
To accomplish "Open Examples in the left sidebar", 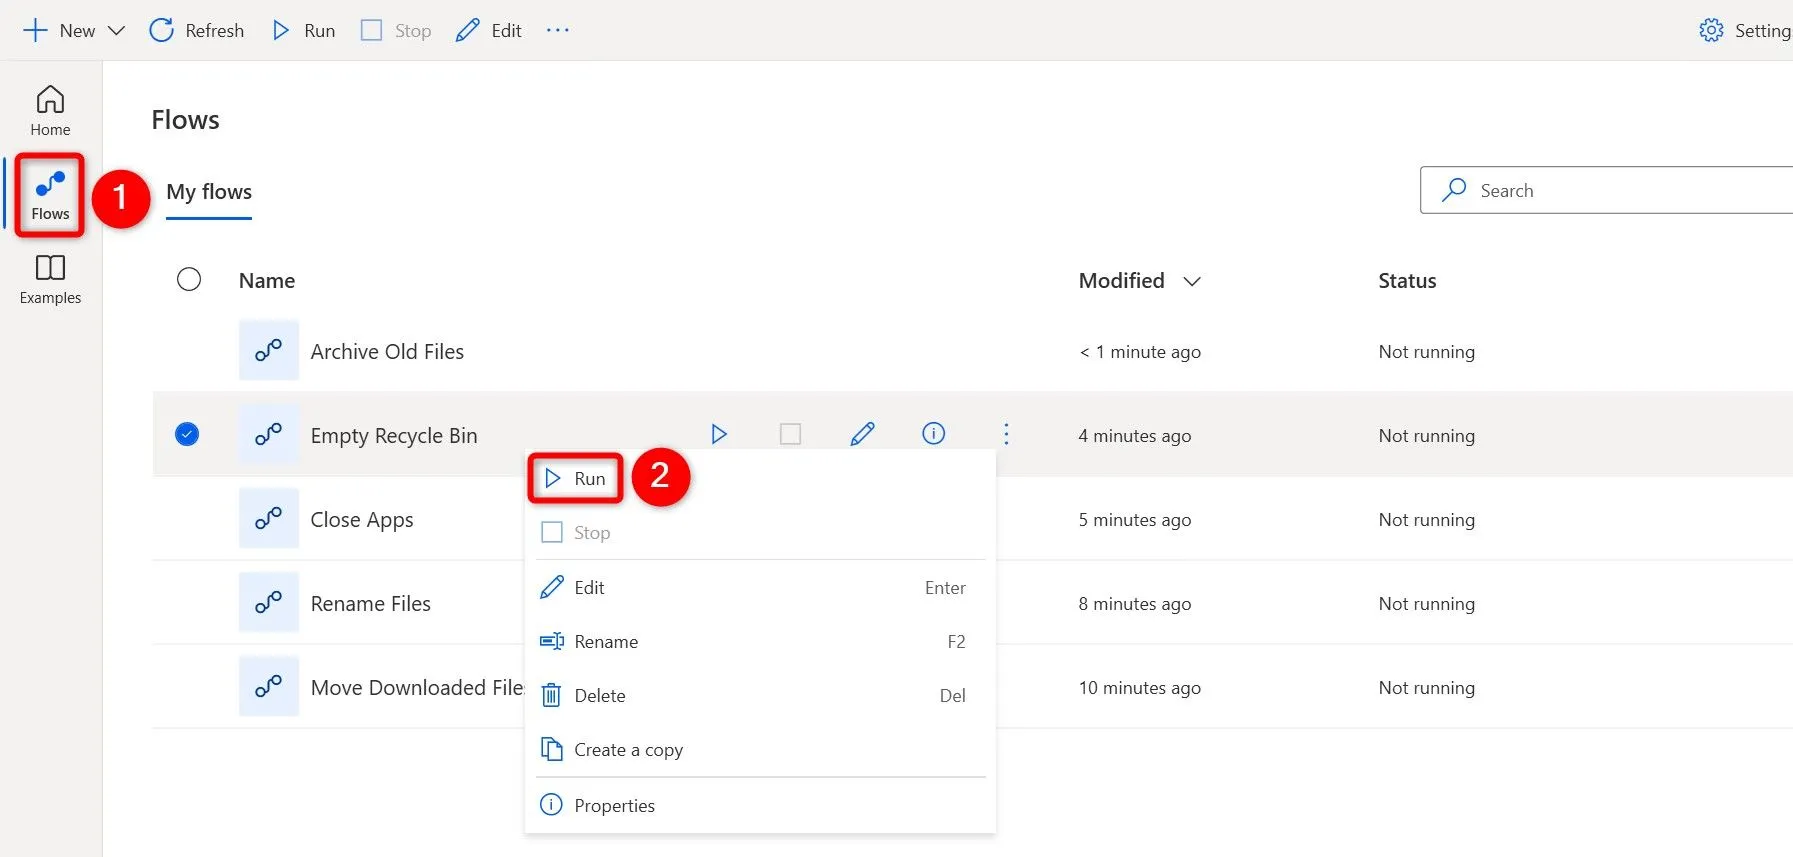I will pyautogui.click(x=50, y=280).
